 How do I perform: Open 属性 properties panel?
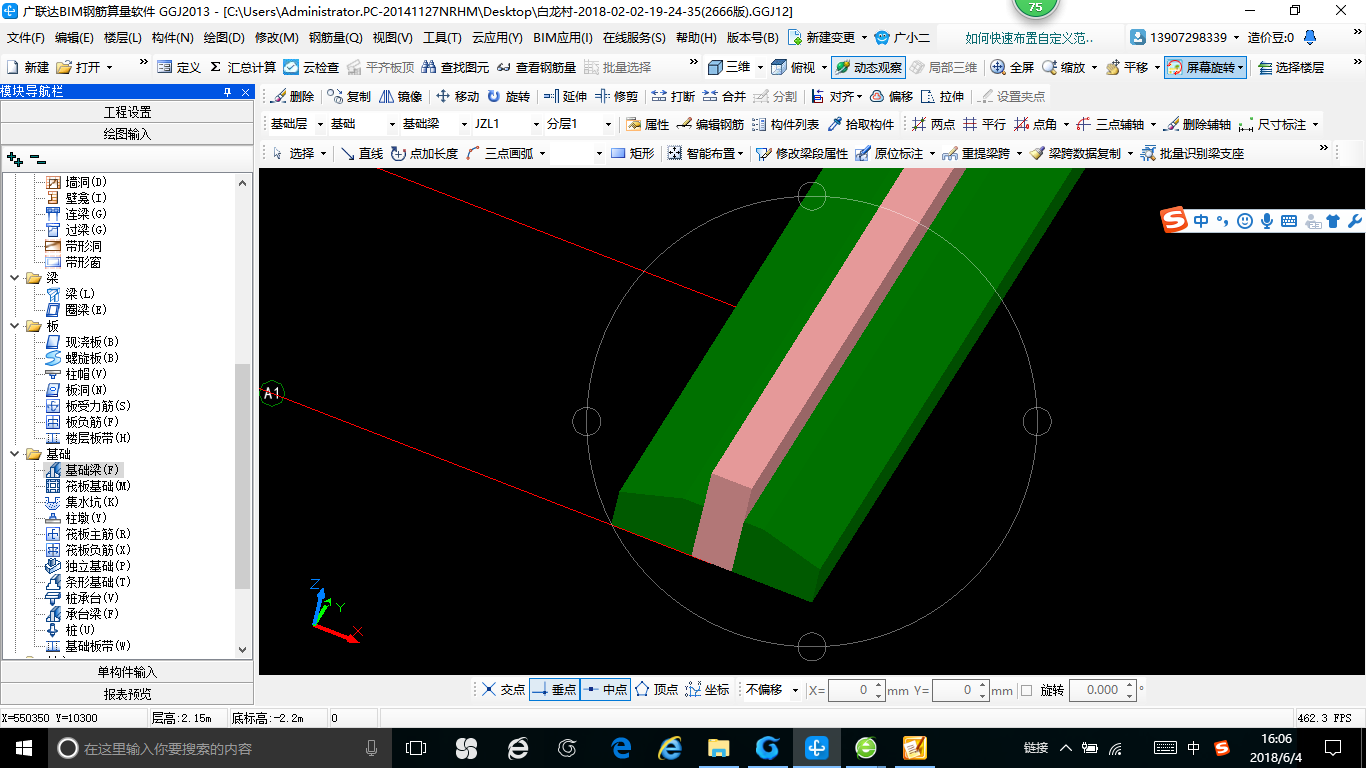[x=647, y=125]
